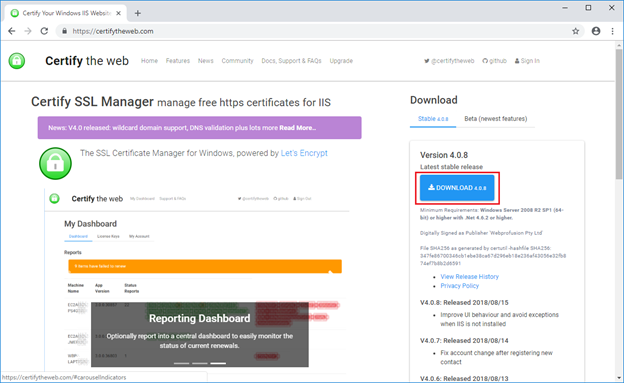This screenshot has width=624, height=383.
Task: Reload the page with the refresh icon
Action: [44, 31]
